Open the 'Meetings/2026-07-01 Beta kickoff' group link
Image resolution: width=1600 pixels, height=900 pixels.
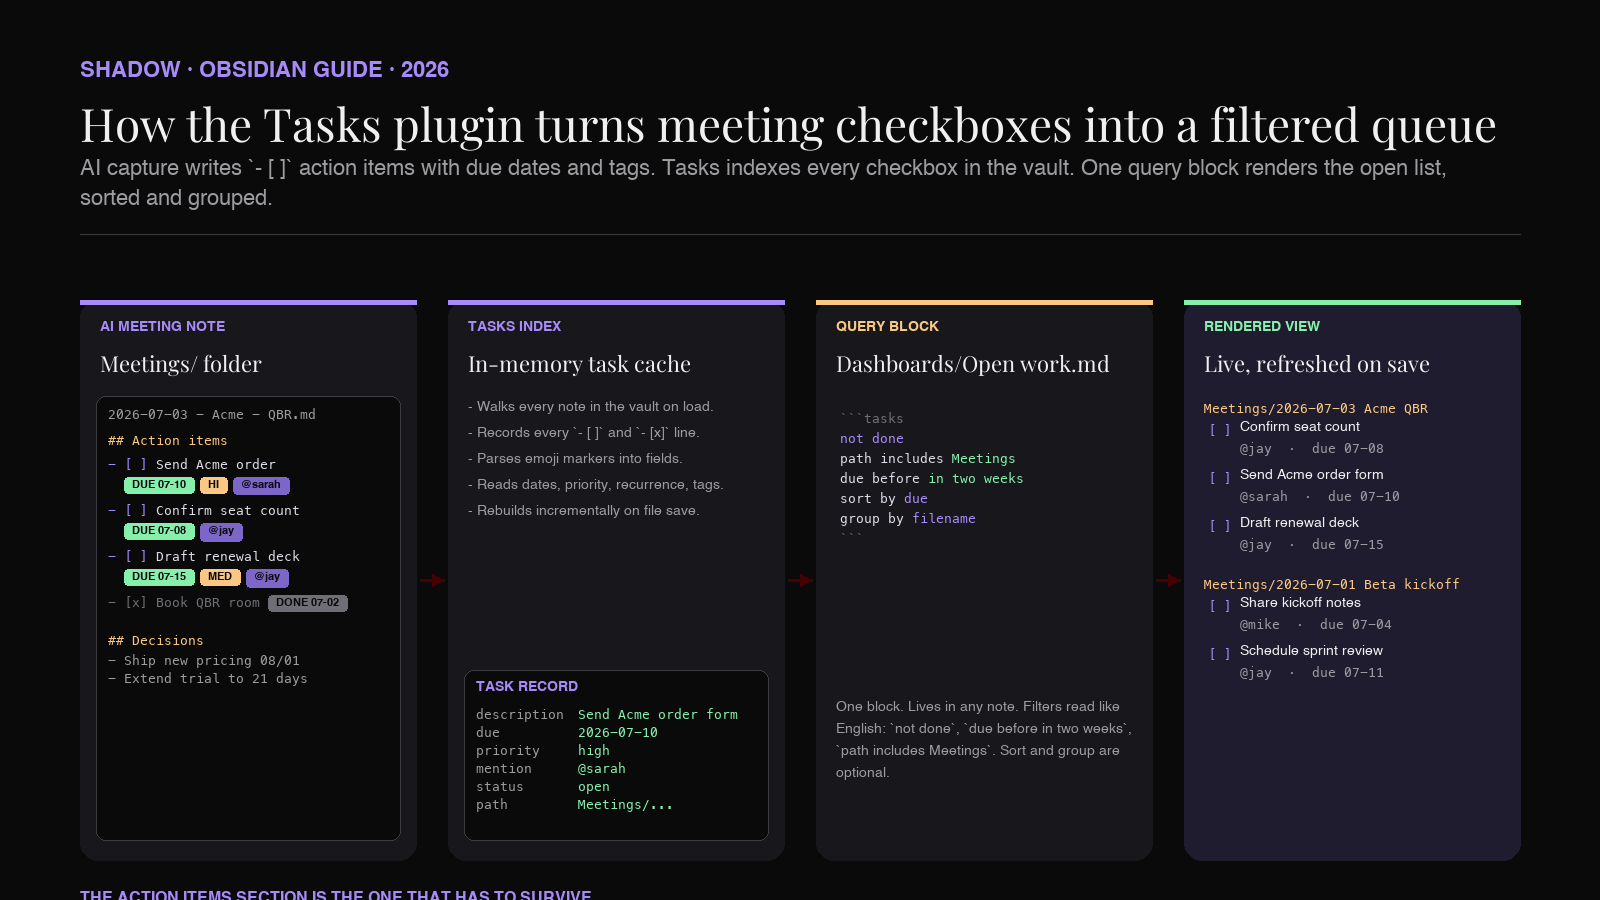click(x=1331, y=584)
